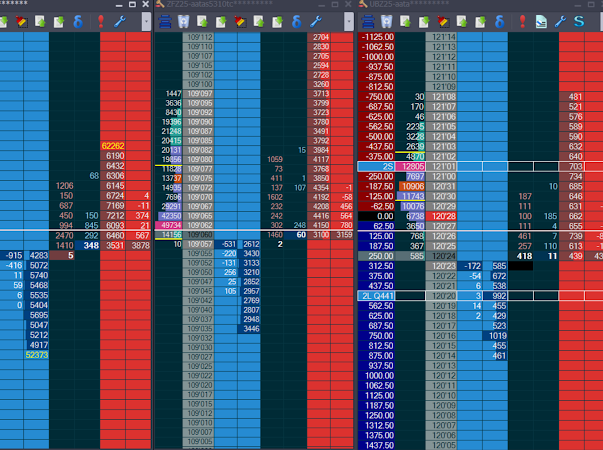Click the paintbrush clear icon in the UBZ25 toolbar
This screenshot has width=603, height=450.
pos(443,22)
